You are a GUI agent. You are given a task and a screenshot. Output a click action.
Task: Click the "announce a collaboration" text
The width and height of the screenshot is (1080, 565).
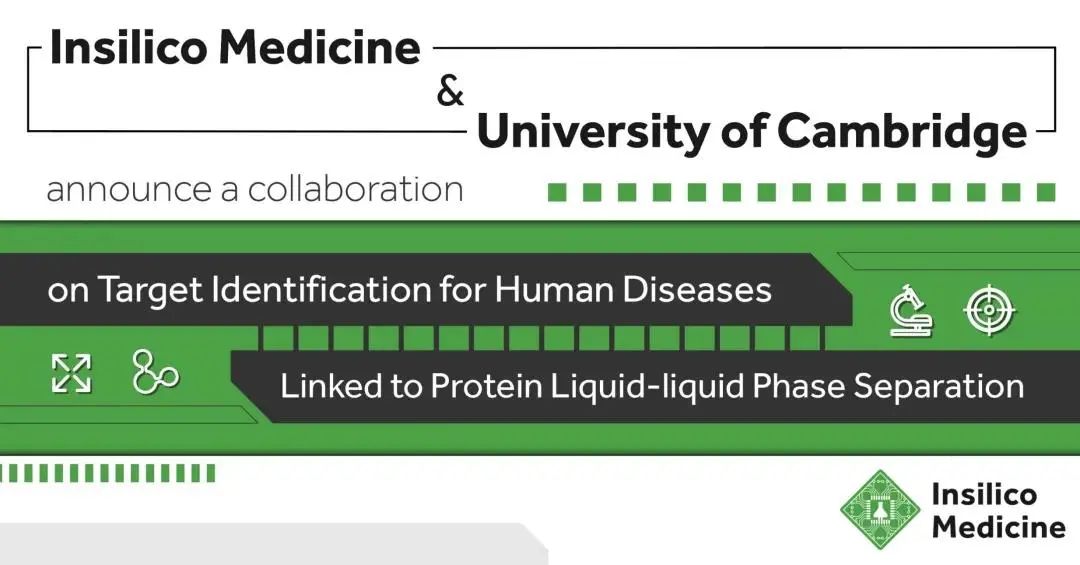pyautogui.click(x=255, y=189)
